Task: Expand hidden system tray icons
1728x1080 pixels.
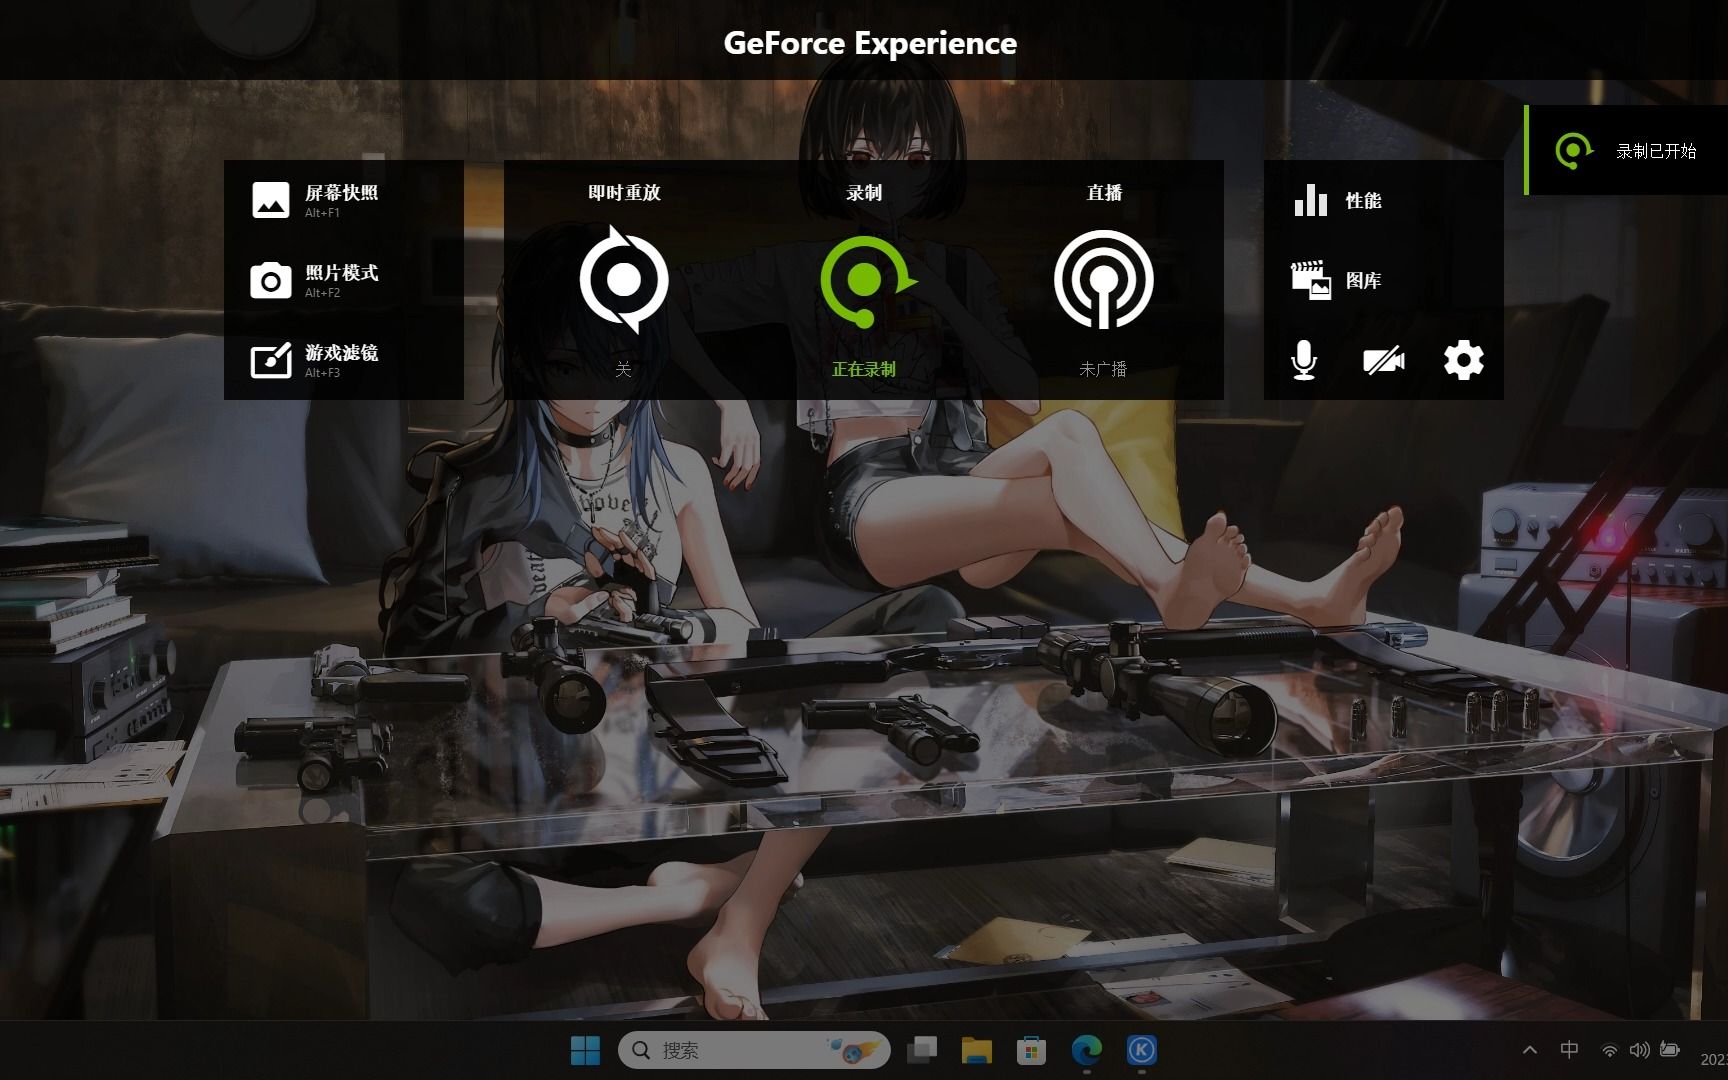Action: click(x=1530, y=1050)
